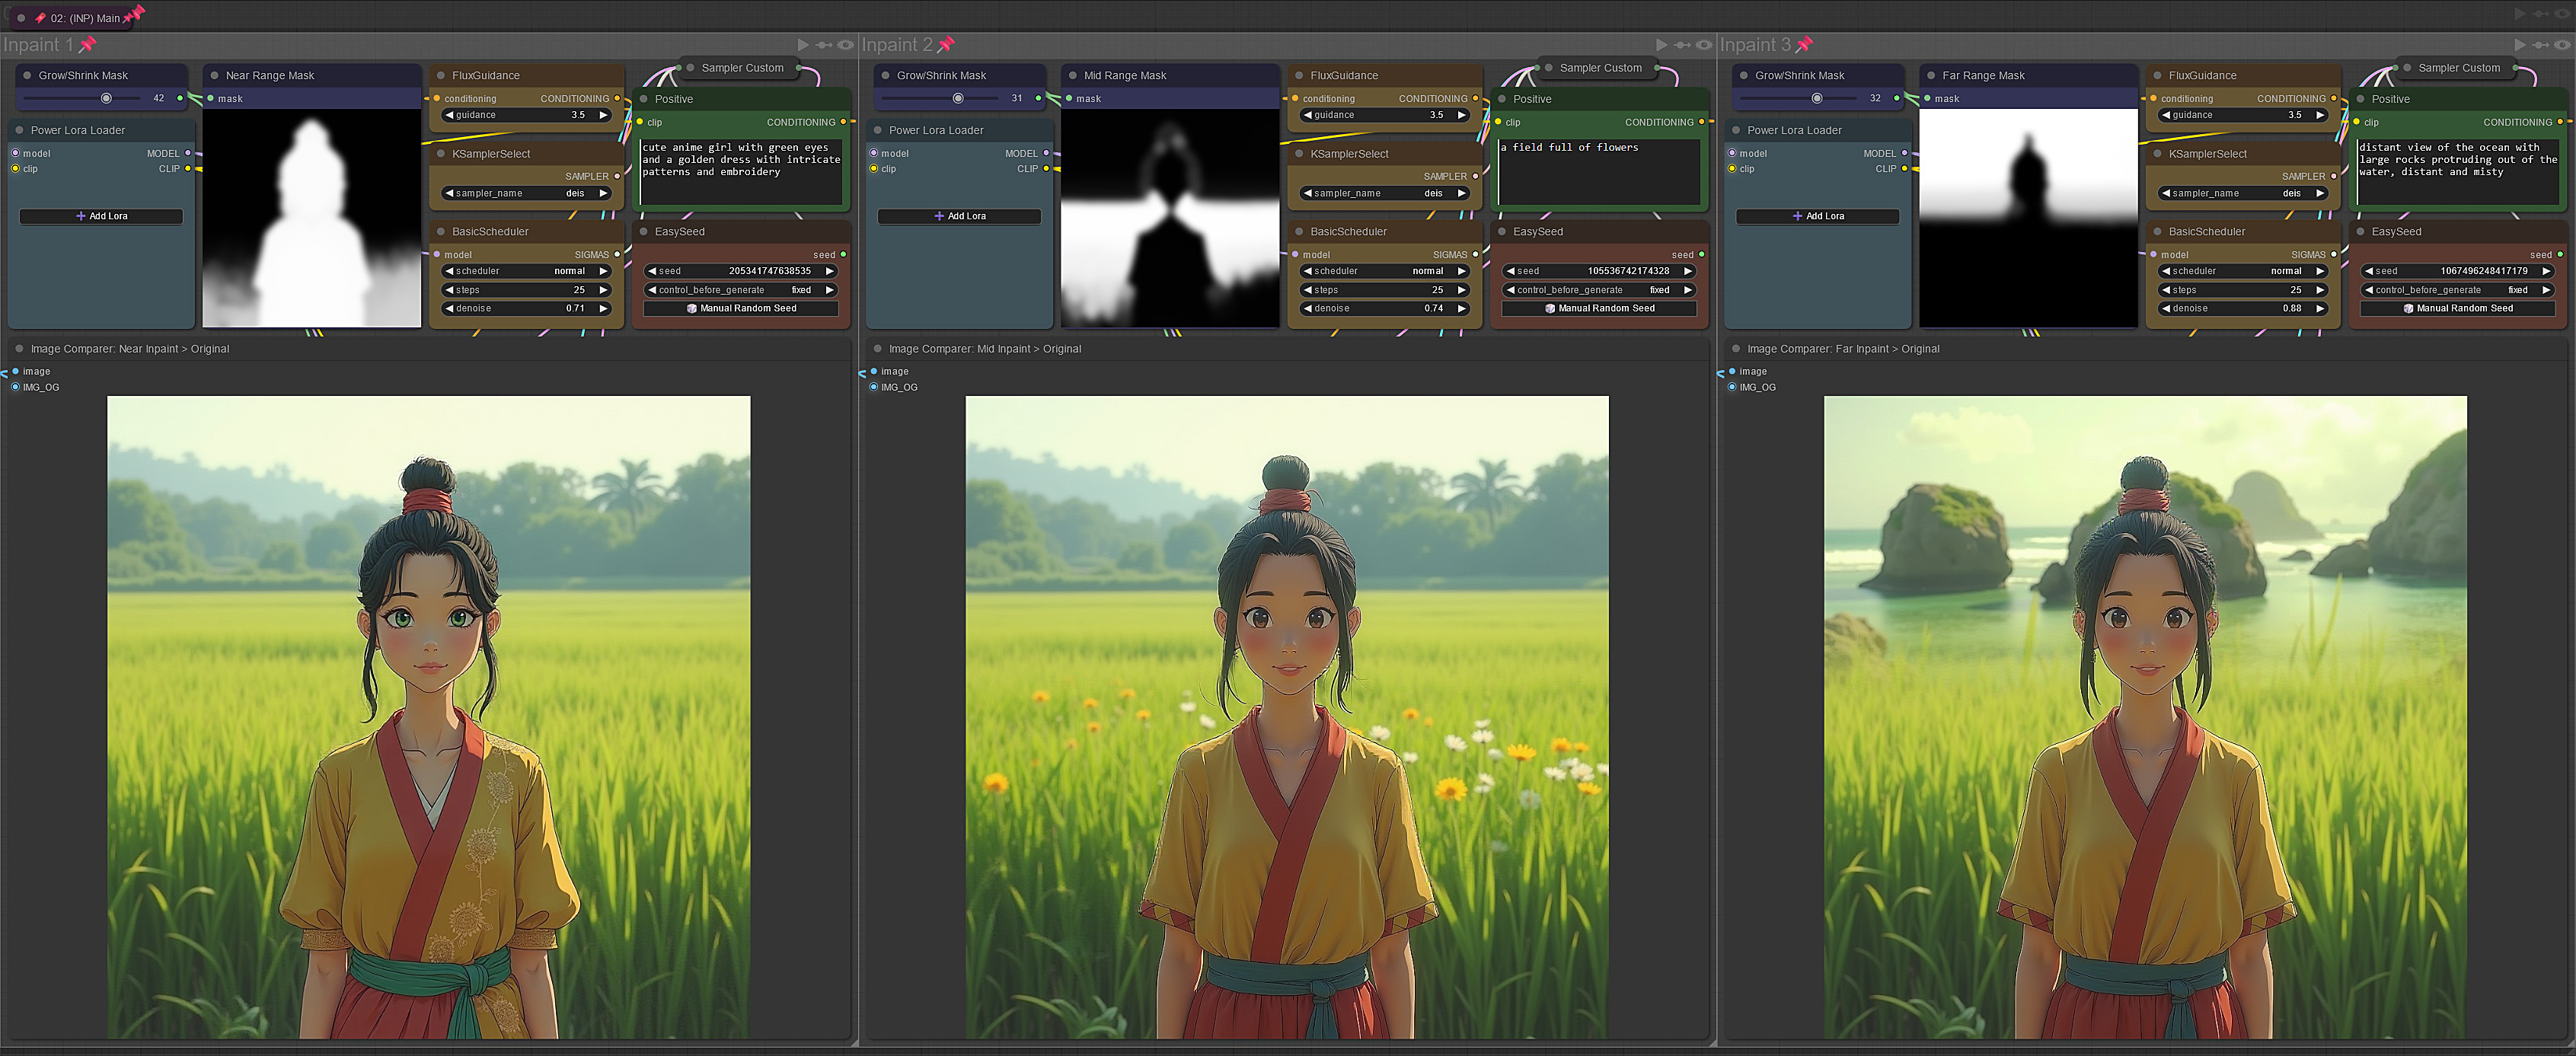Click the pin icon beside Inpaint 1 title
Viewport: 2576px width, 1056px height.
click(x=87, y=45)
